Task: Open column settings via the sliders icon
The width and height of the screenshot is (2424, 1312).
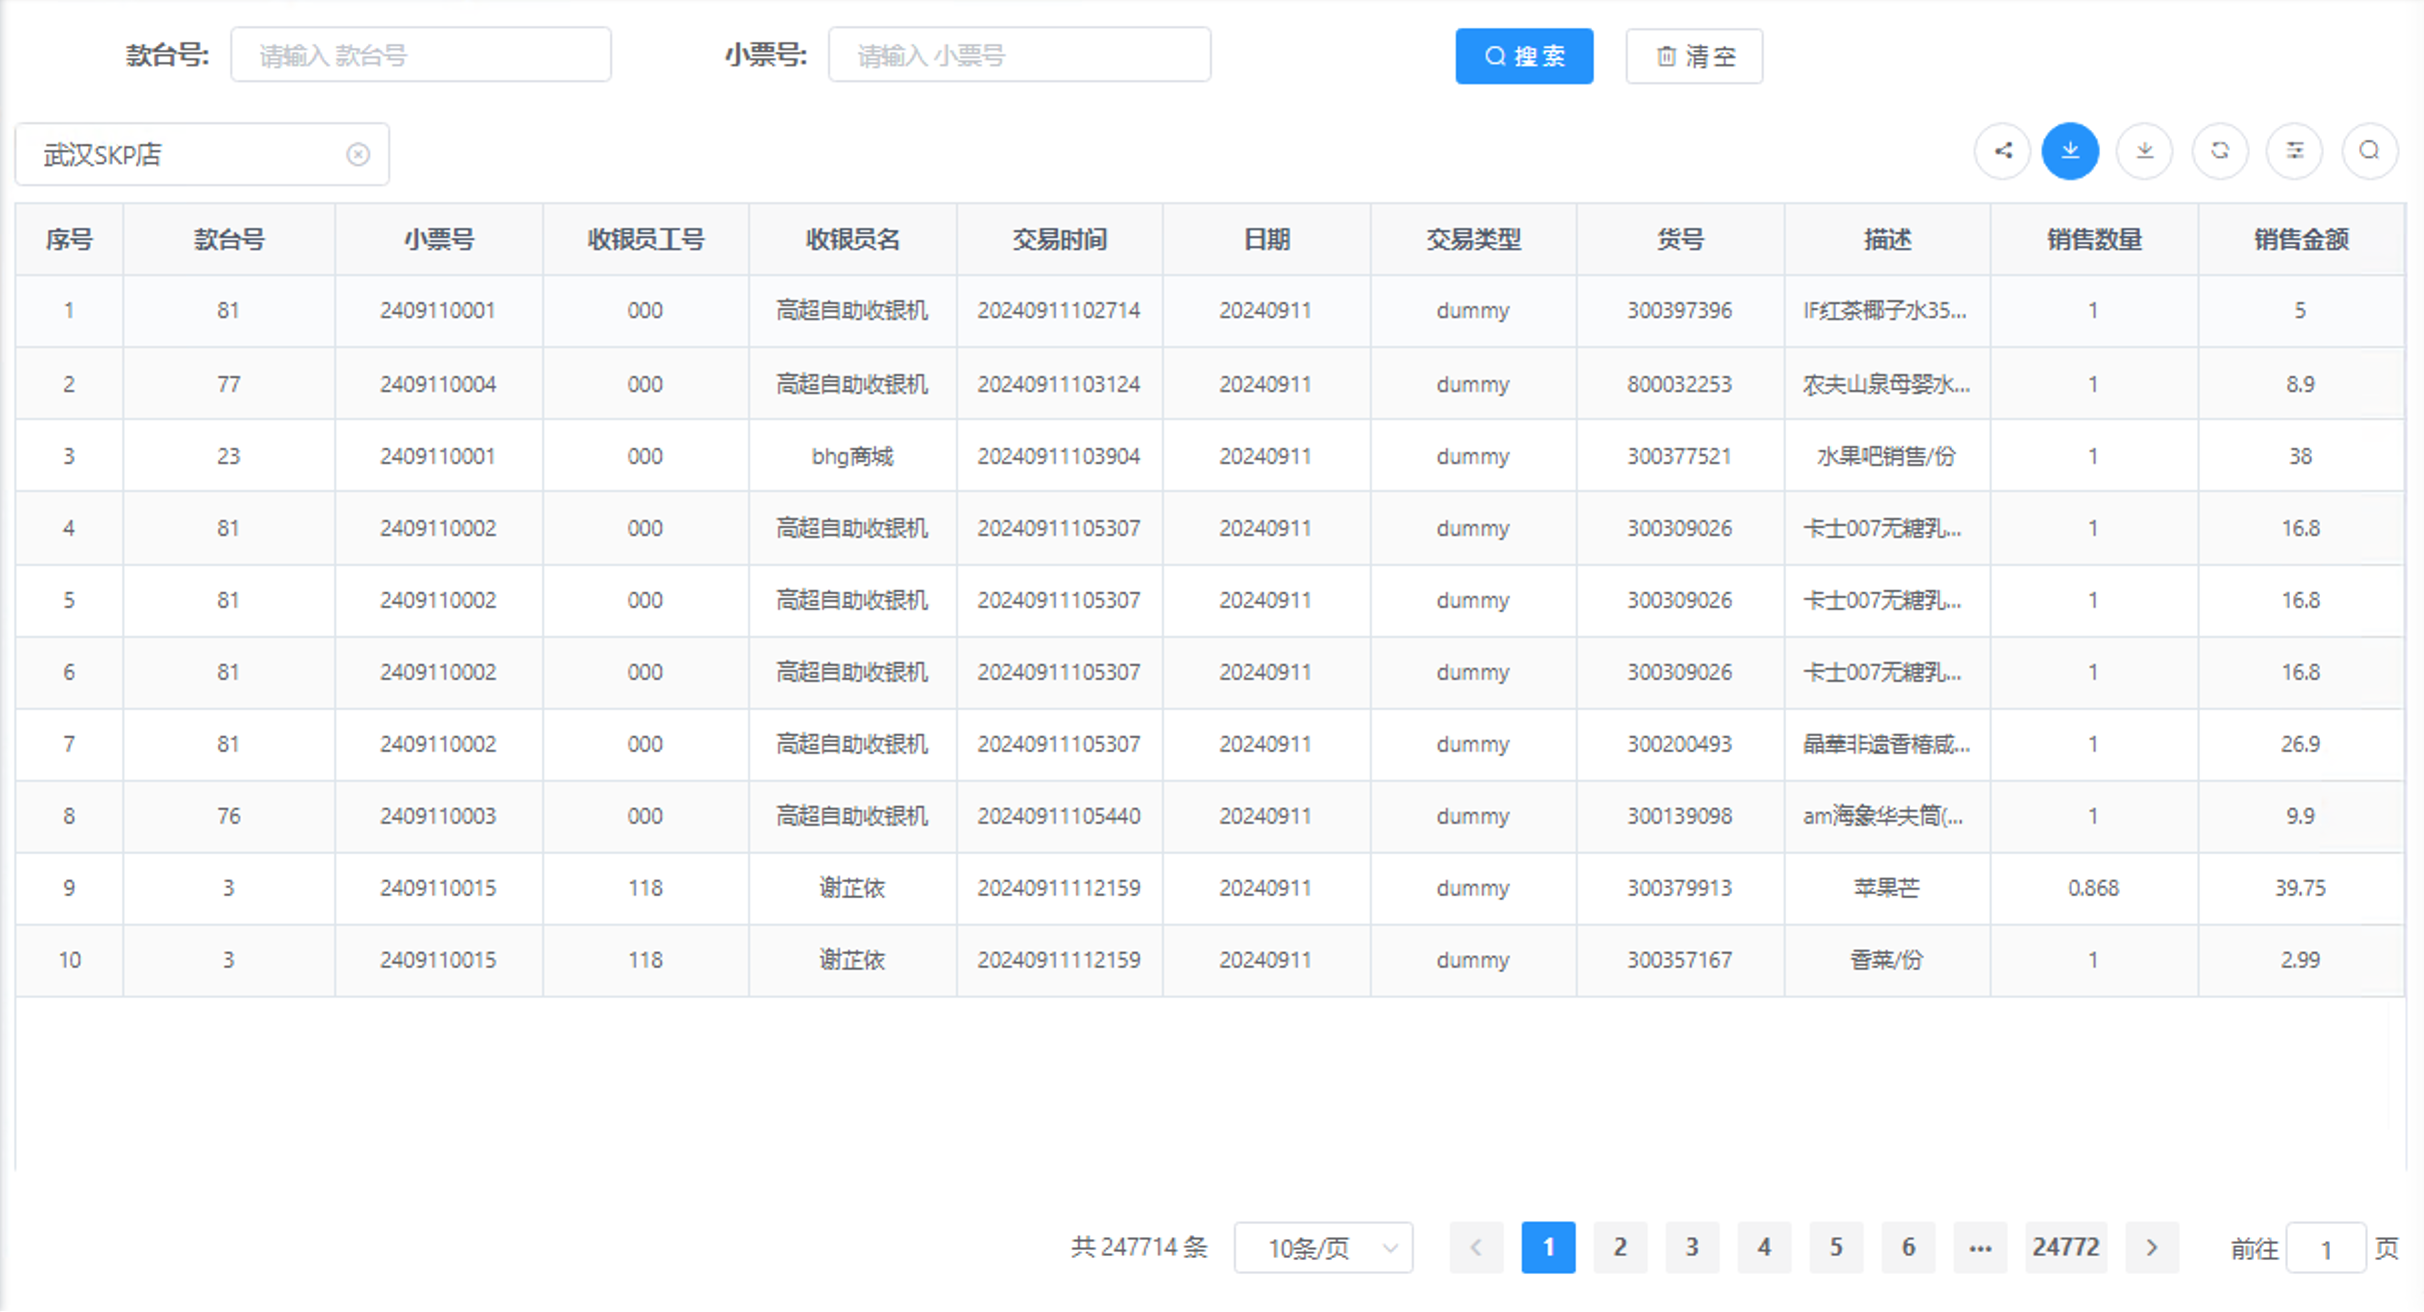Action: tap(2295, 151)
